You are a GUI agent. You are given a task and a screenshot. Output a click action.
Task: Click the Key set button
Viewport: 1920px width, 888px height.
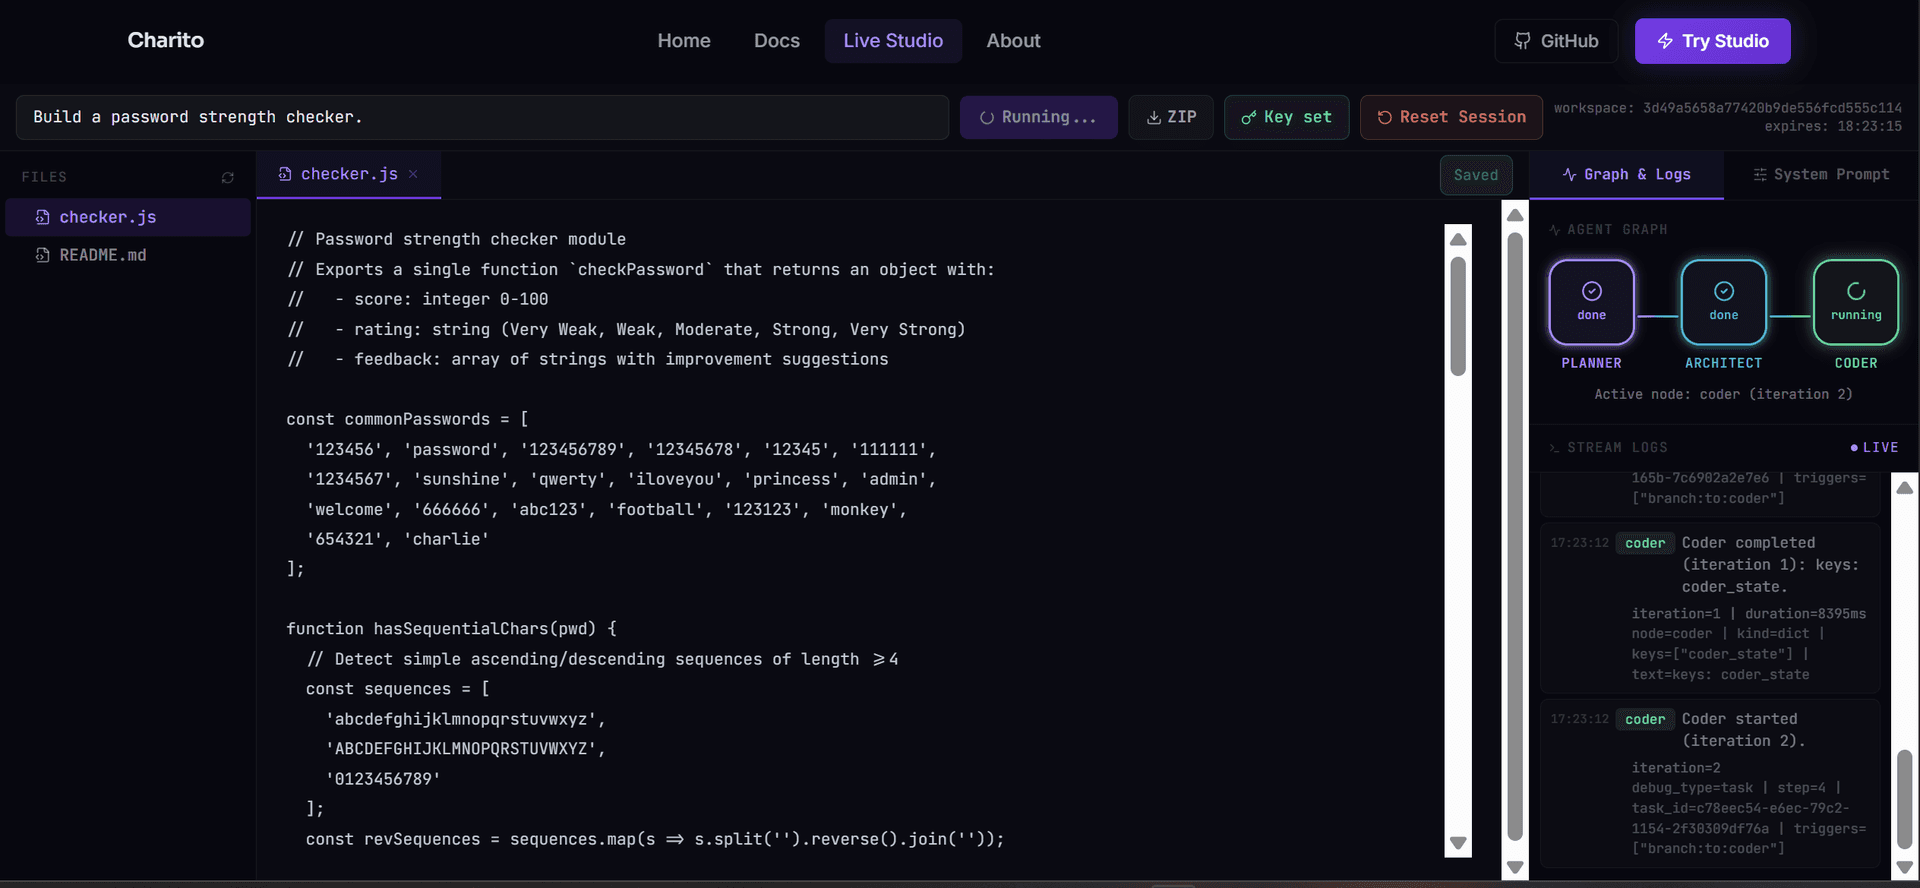point(1286,117)
